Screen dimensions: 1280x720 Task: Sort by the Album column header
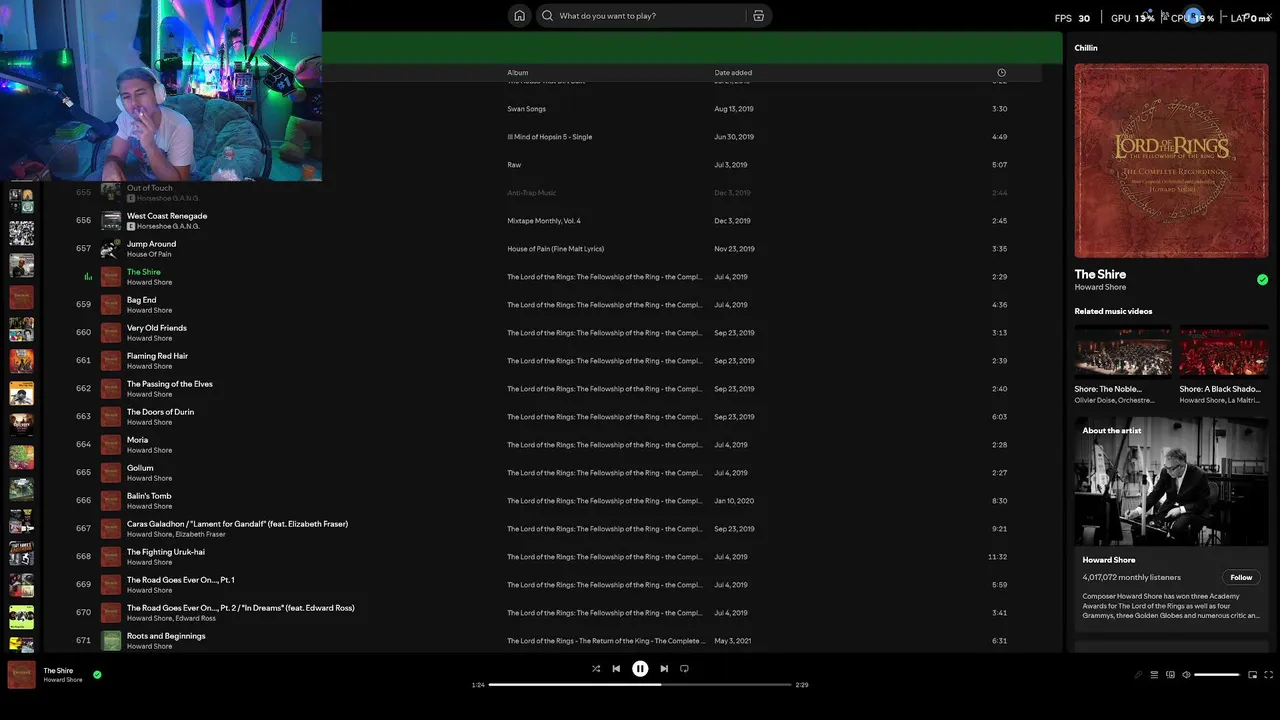(517, 73)
